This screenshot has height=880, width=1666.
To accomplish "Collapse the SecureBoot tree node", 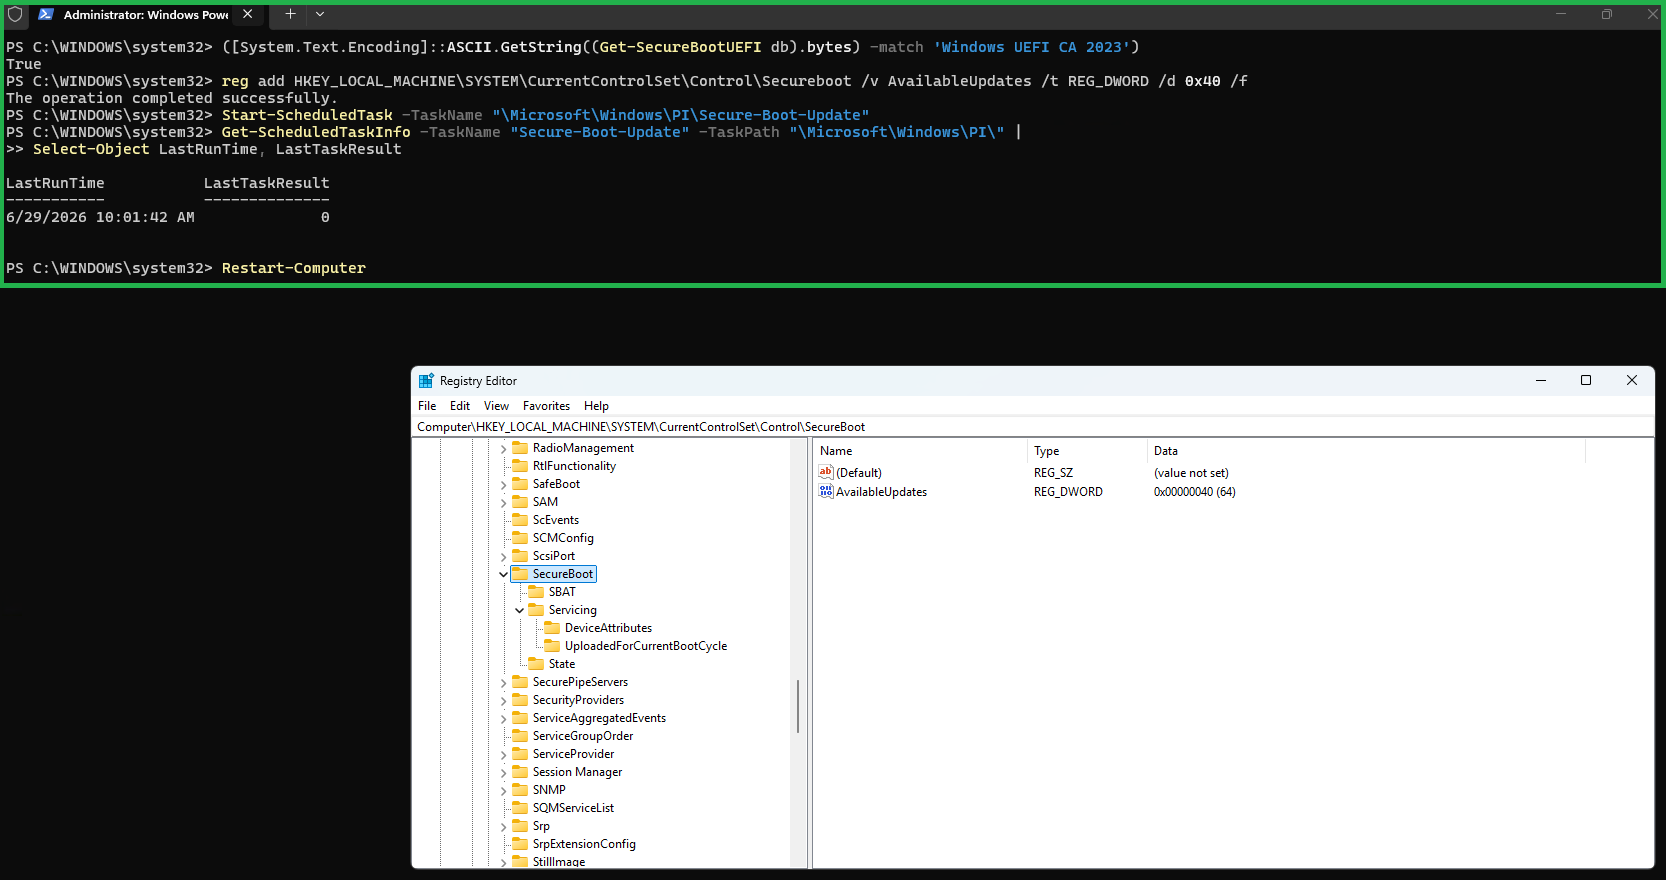I will 503,574.
